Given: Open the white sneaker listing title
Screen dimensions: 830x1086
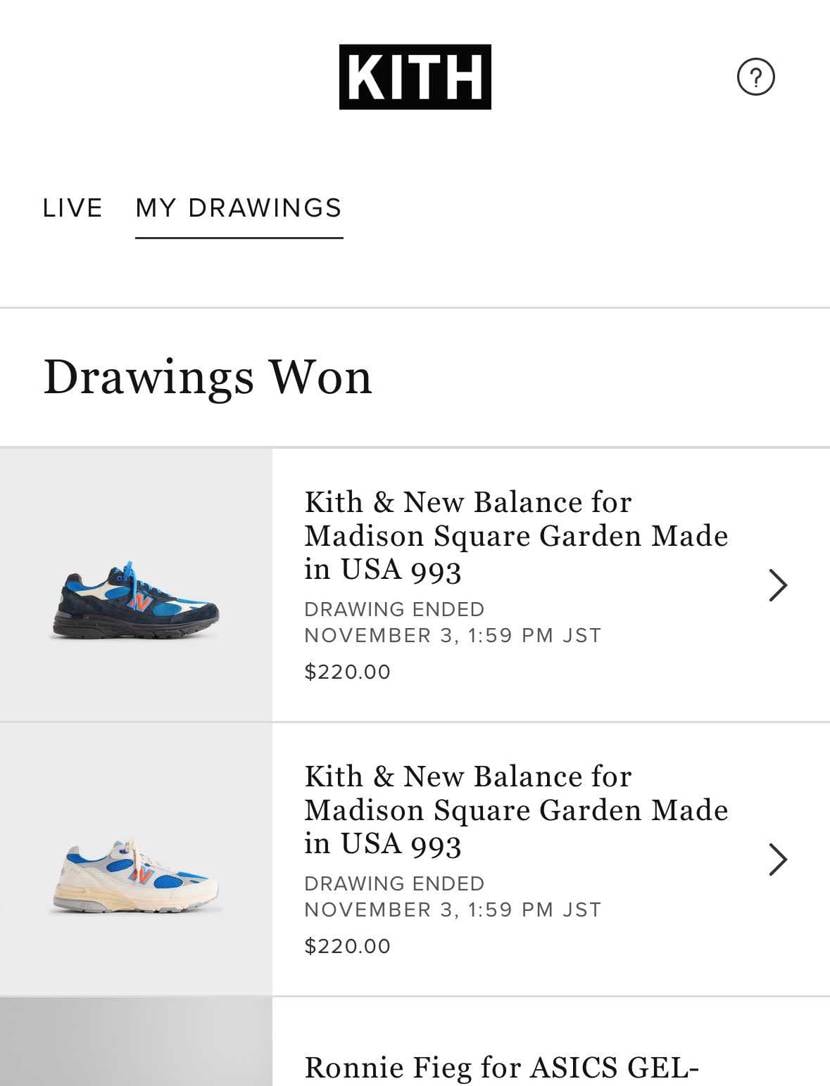Looking at the screenshot, I should click(x=515, y=810).
